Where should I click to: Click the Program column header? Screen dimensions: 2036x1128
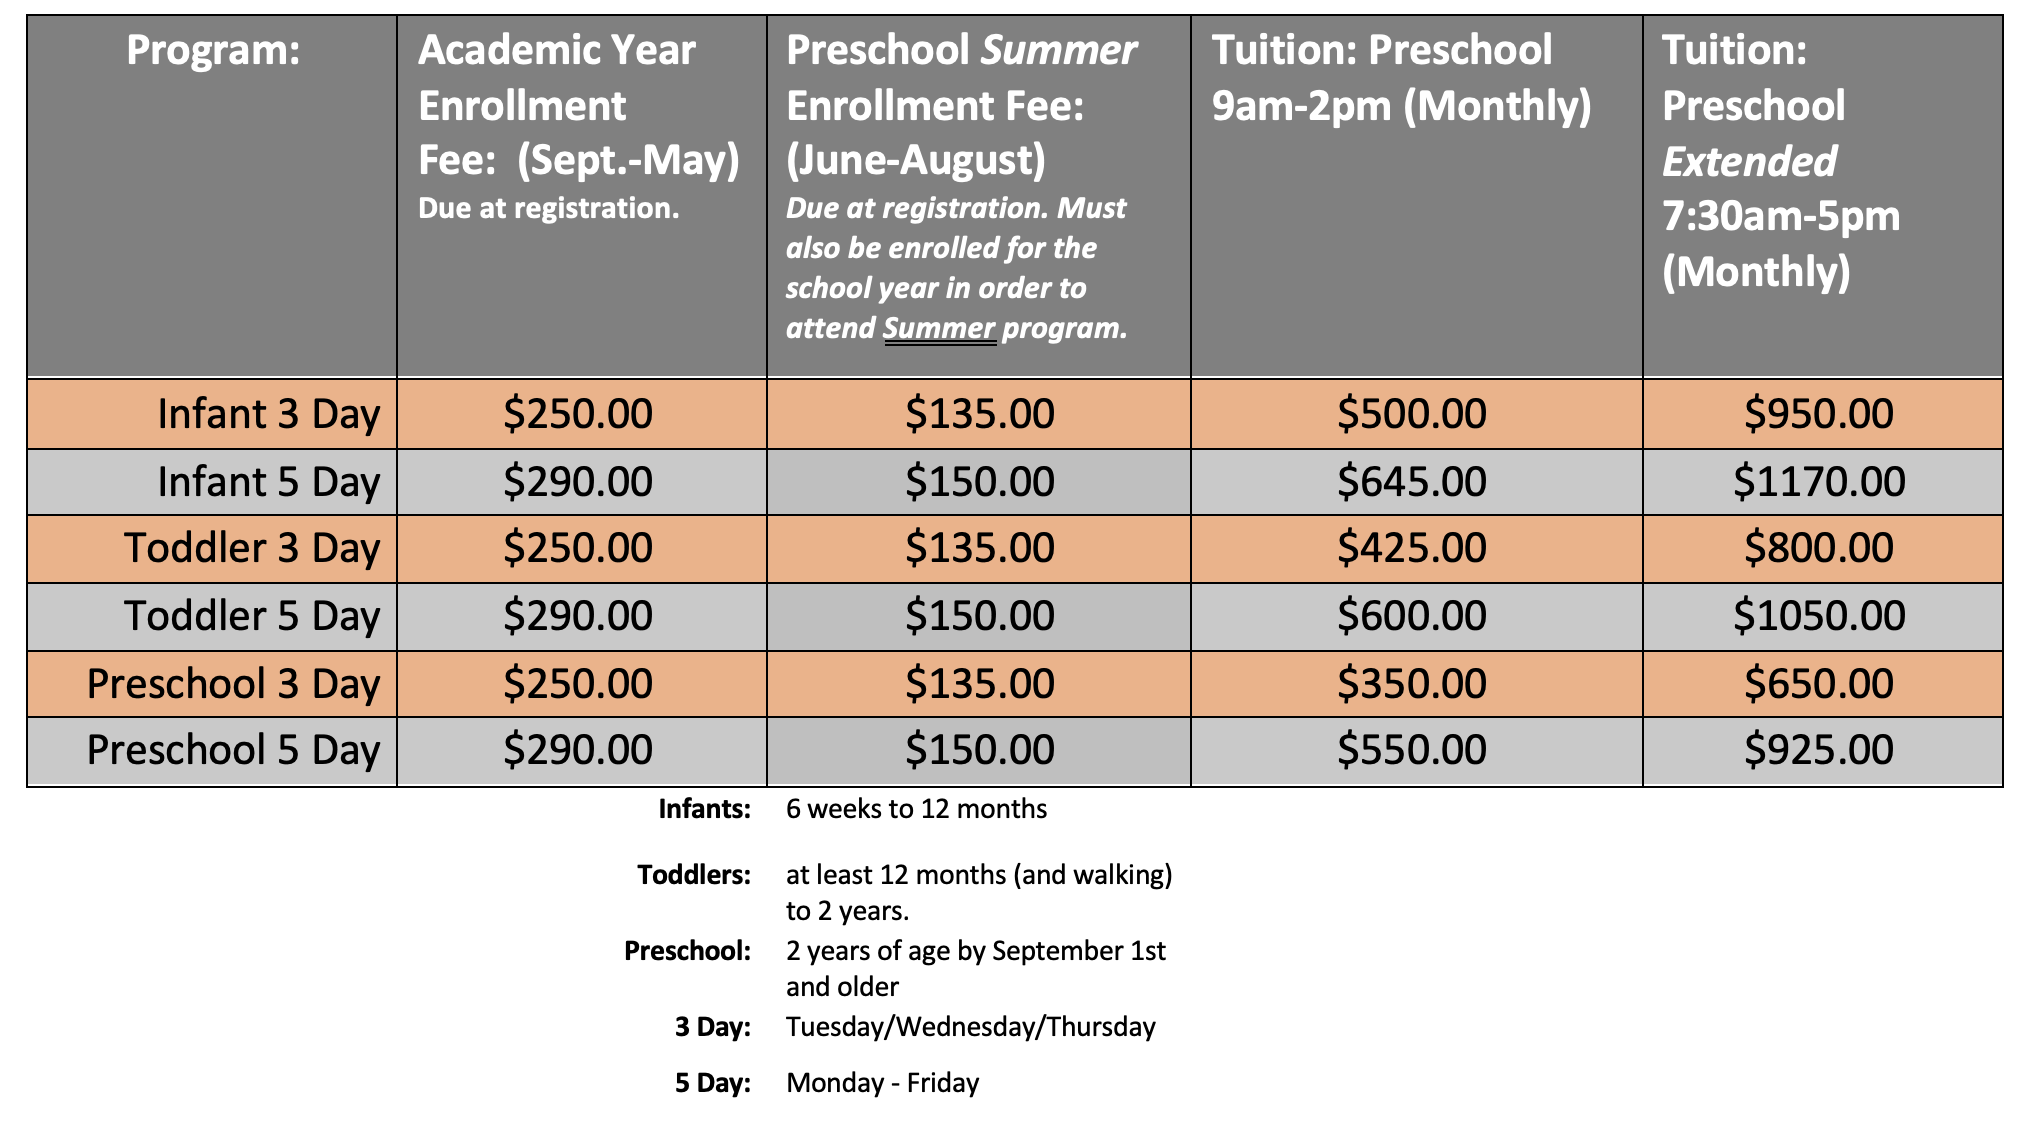point(213,50)
